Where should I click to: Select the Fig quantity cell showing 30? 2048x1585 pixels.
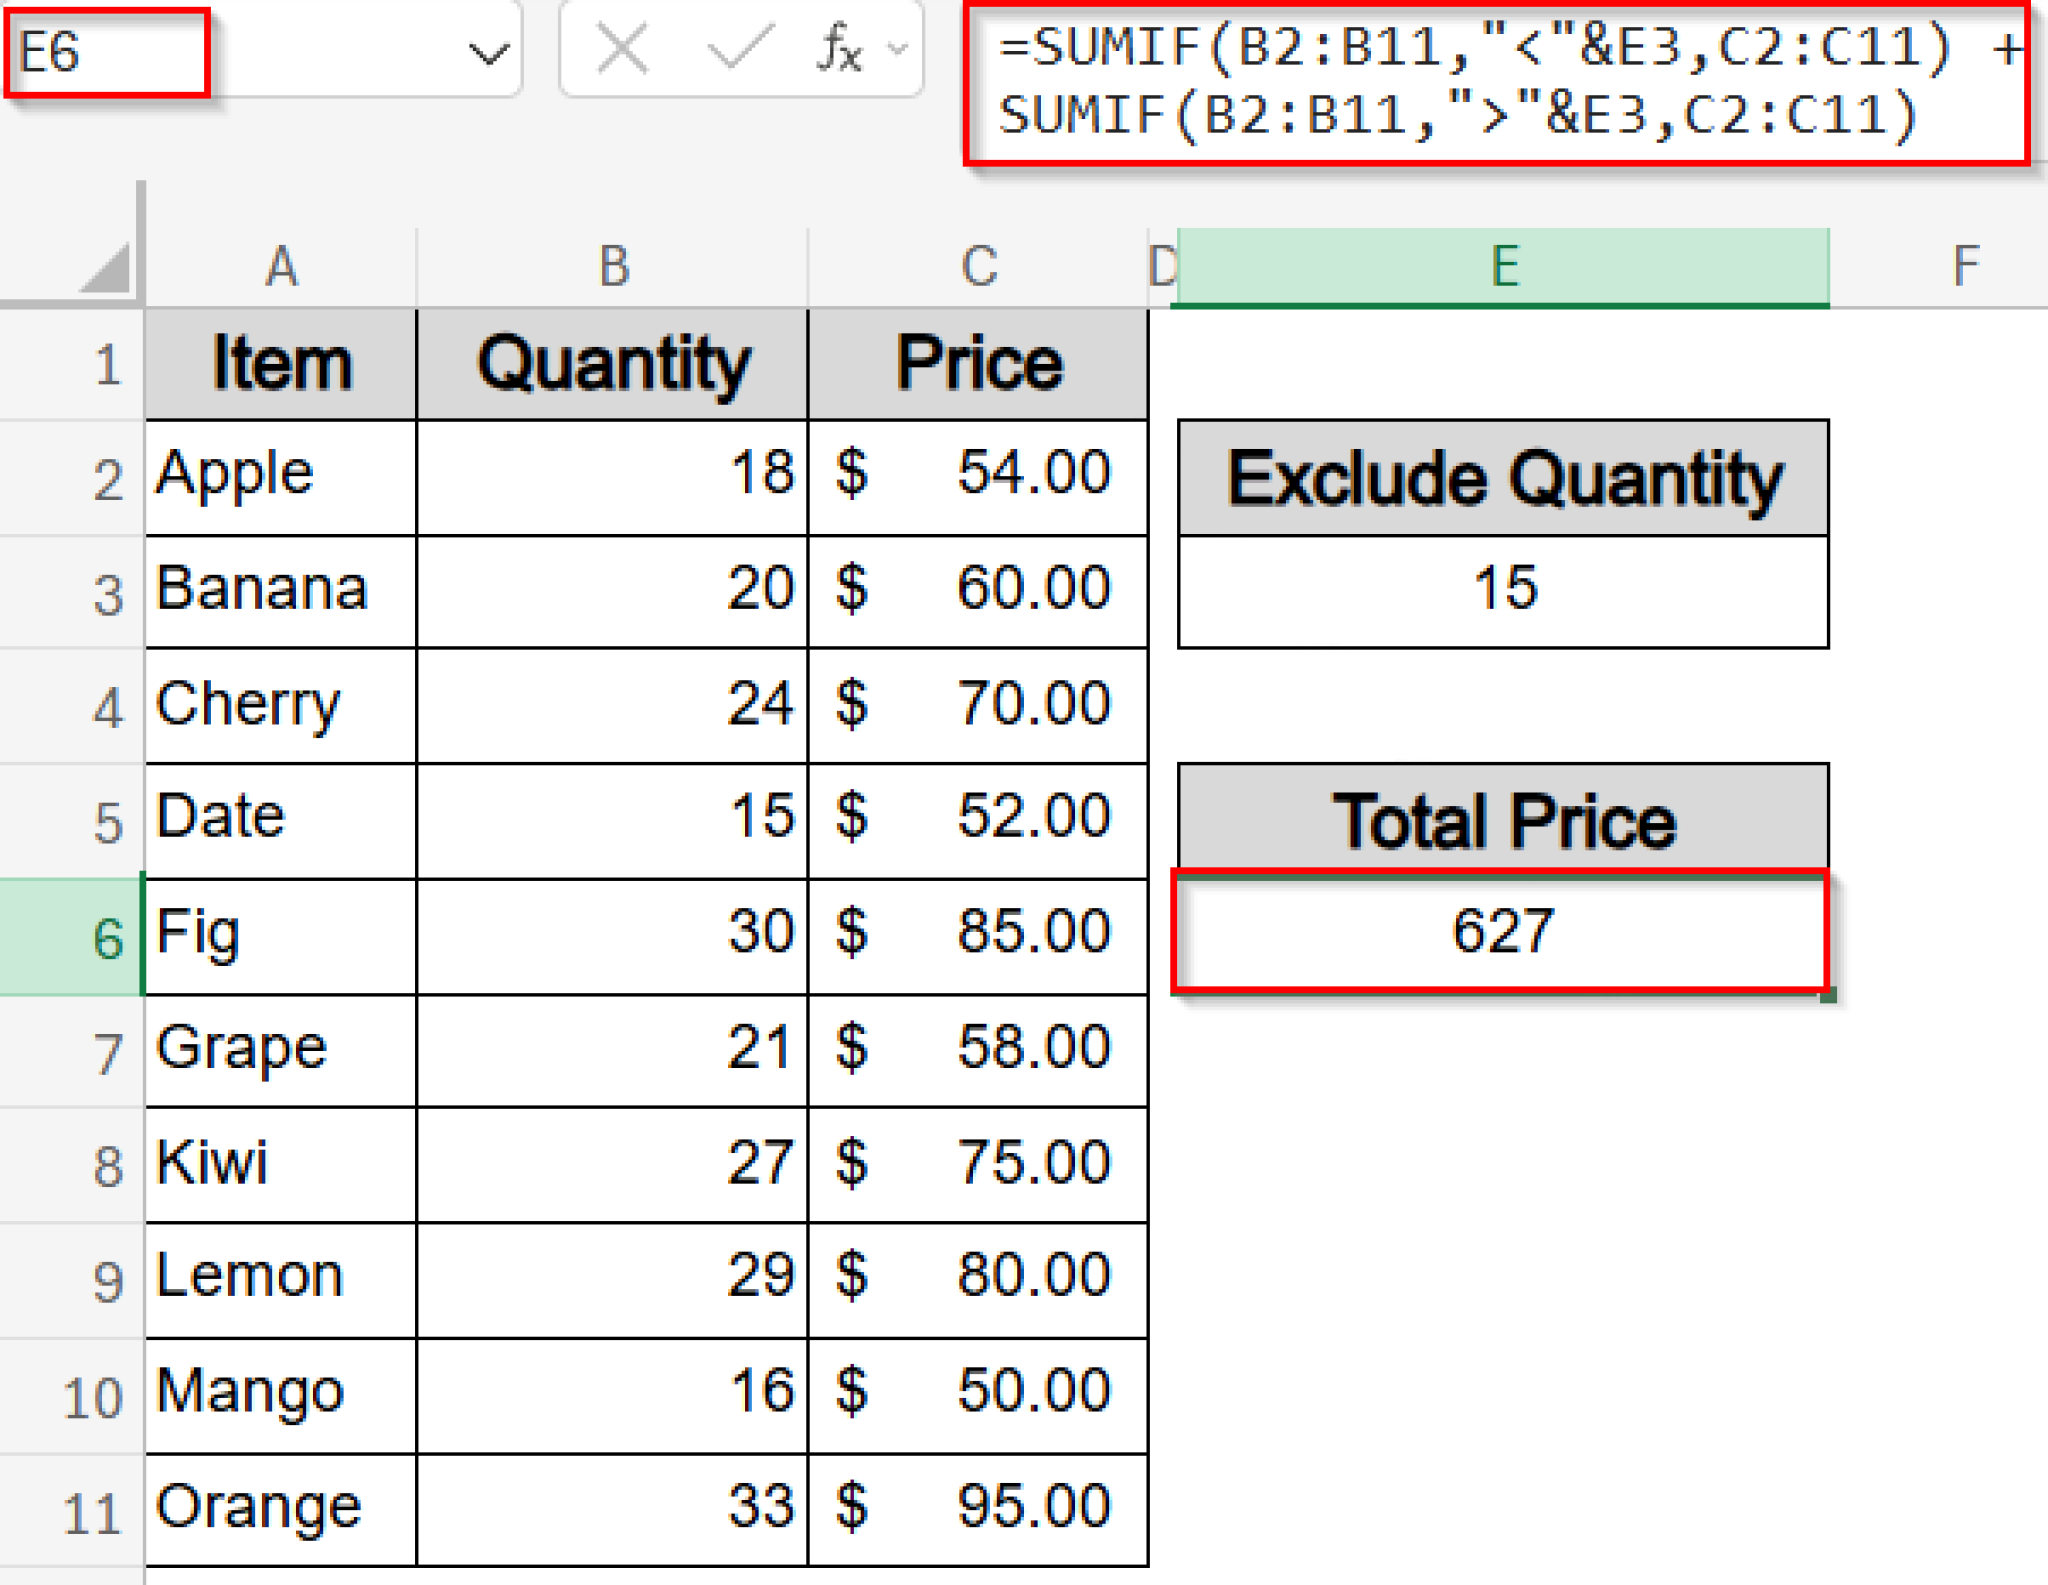point(610,933)
